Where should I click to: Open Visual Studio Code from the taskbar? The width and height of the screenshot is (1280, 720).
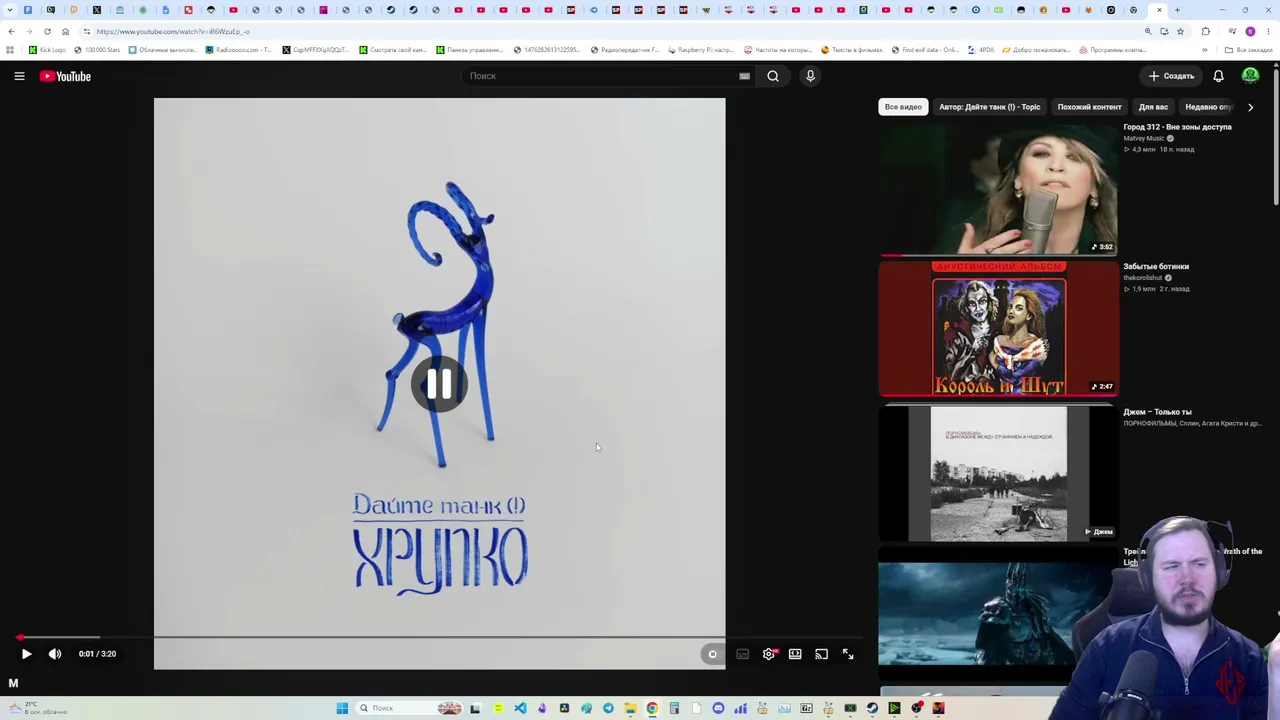[520, 708]
